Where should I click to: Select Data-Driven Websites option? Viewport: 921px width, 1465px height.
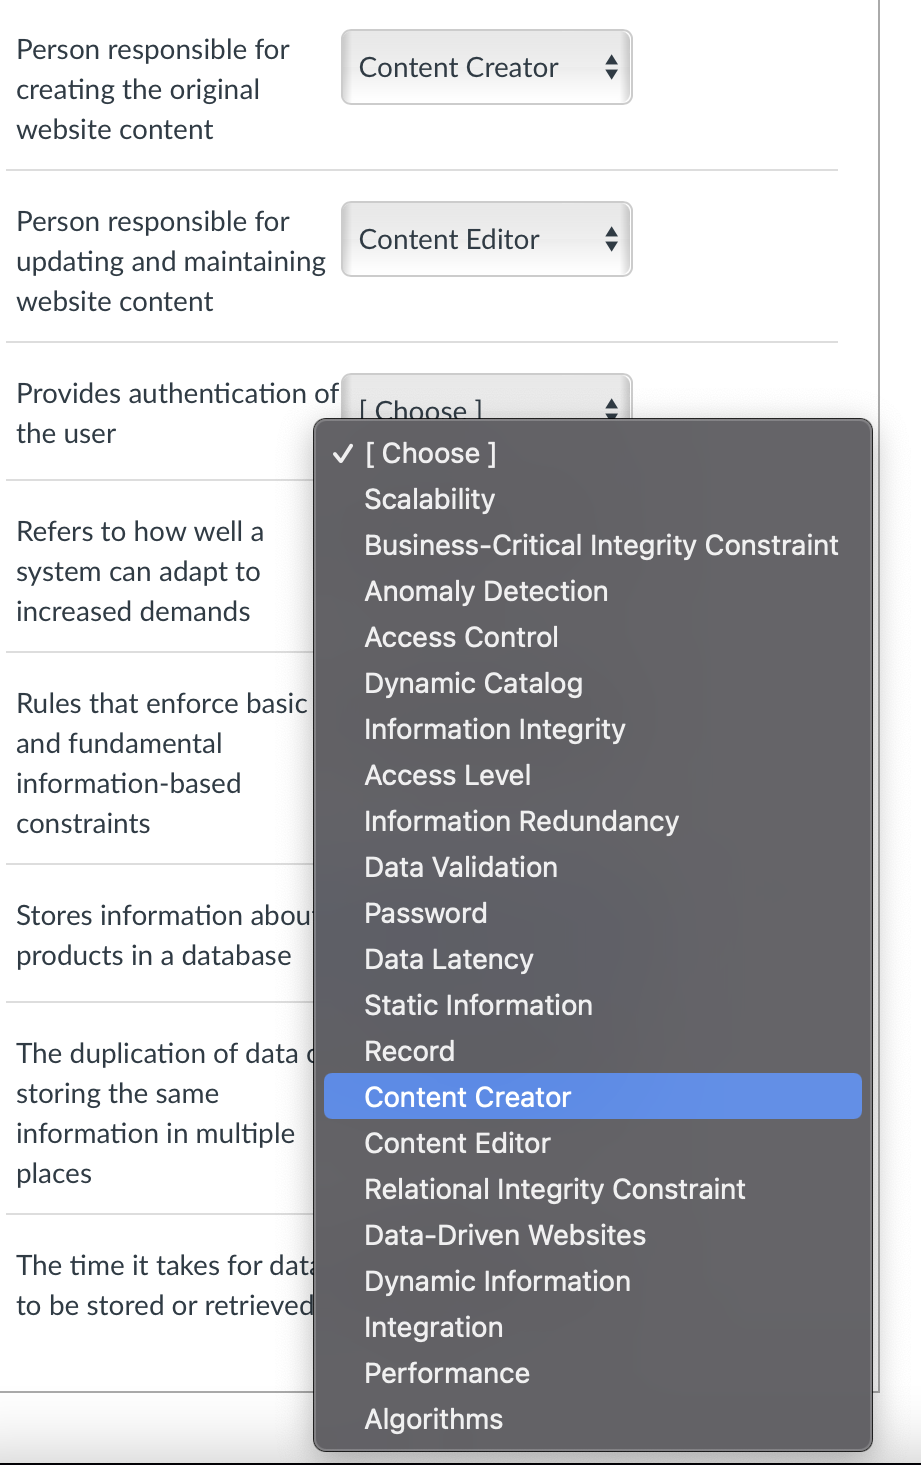pyautogui.click(x=504, y=1235)
